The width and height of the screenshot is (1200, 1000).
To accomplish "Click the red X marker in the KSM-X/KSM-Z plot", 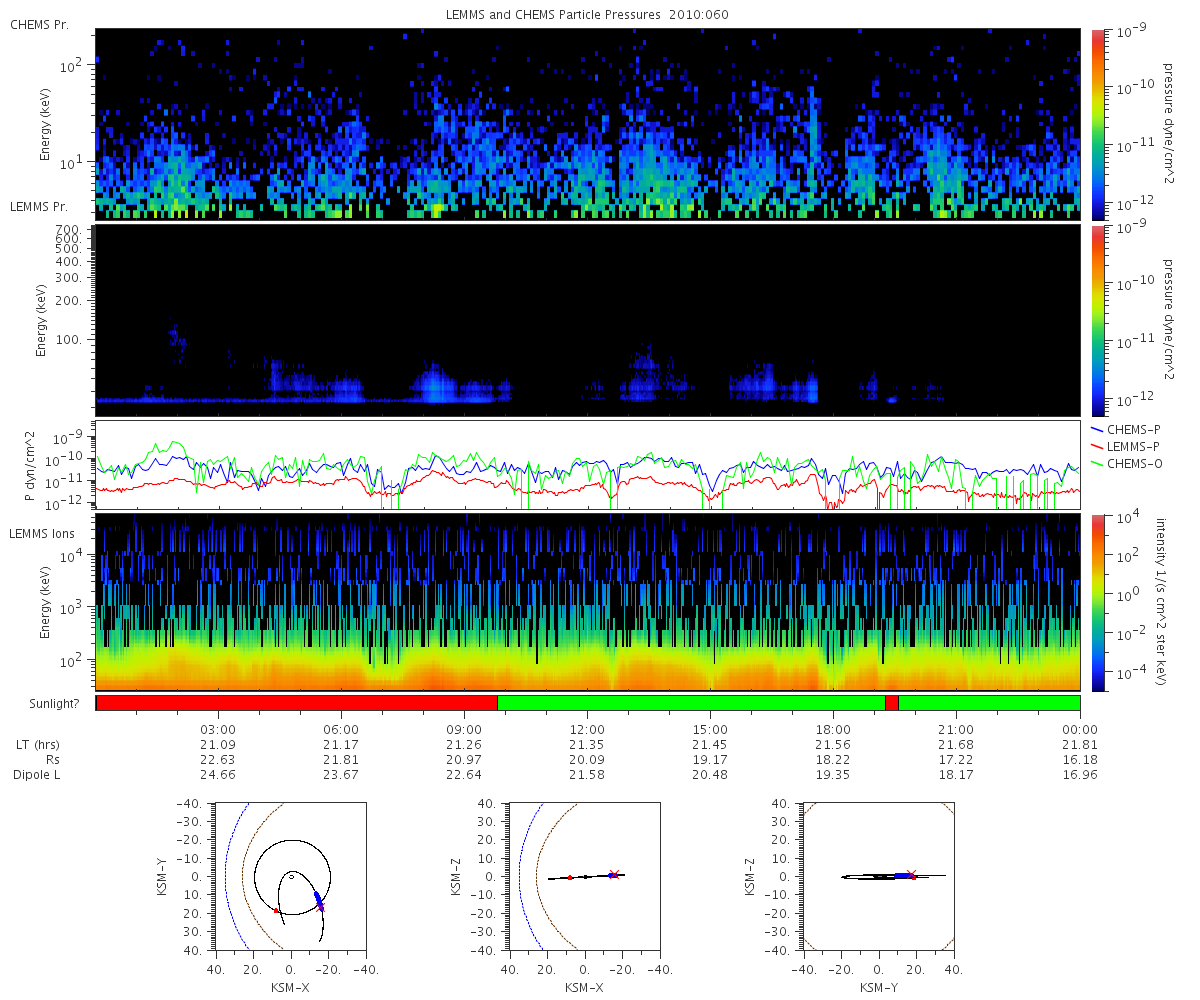I will point(615,873).
